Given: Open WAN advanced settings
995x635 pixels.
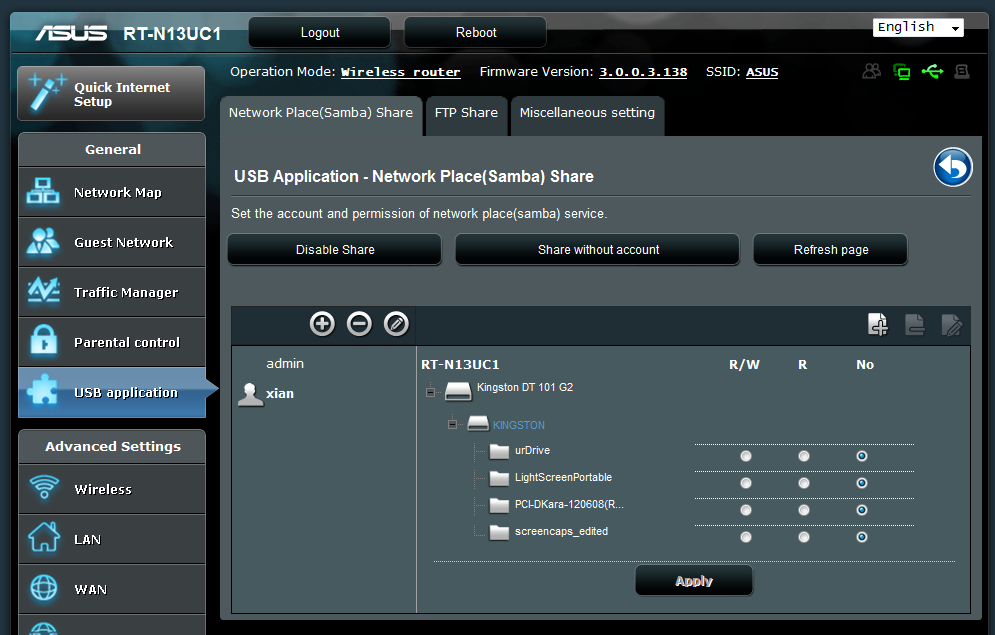Looking at the screenshot, I should click(x=112, y=589).
